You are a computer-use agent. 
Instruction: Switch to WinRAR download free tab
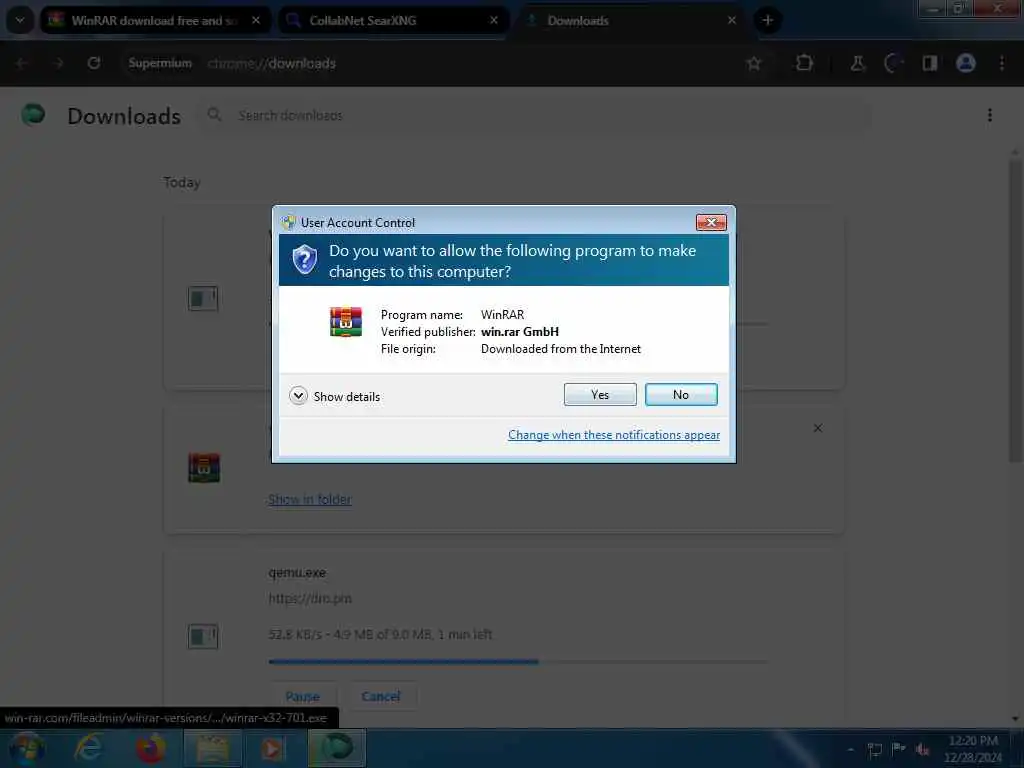tap(154, 20)
